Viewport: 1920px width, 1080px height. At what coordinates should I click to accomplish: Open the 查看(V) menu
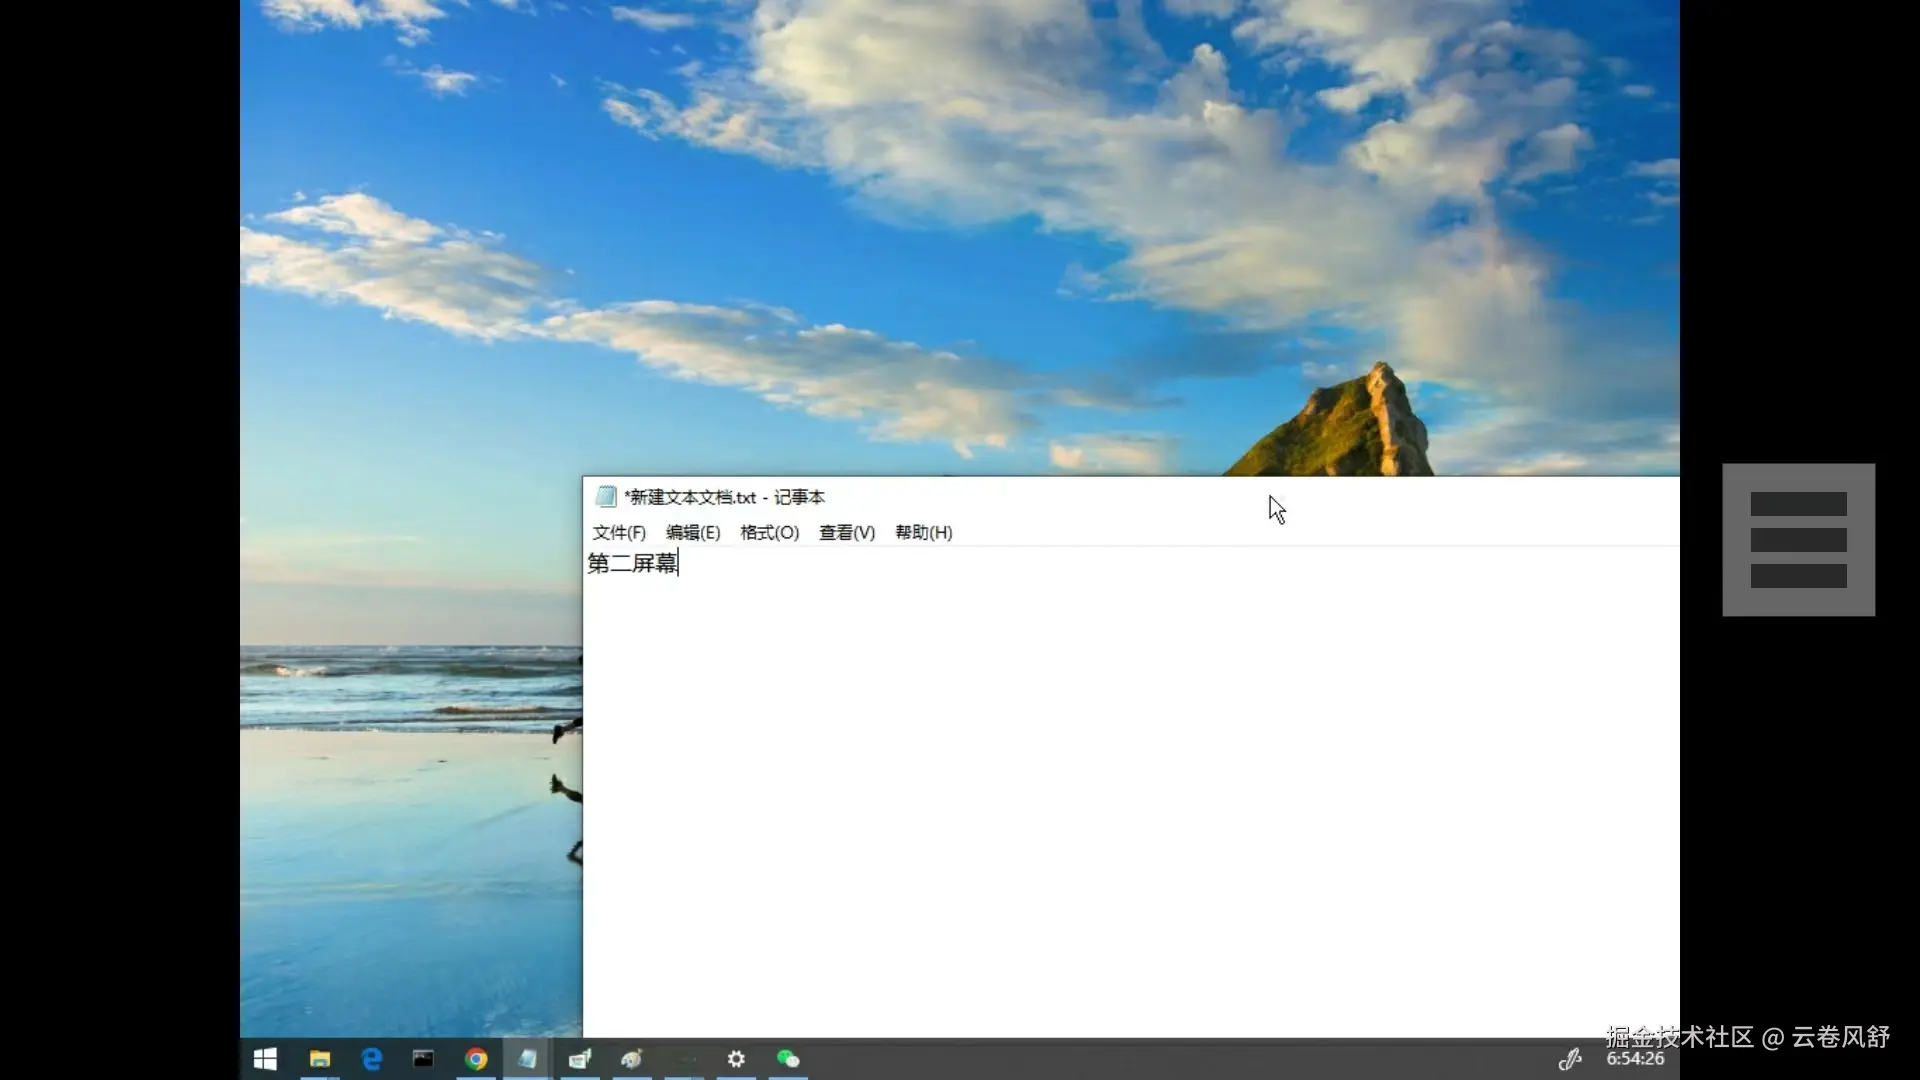846,533
